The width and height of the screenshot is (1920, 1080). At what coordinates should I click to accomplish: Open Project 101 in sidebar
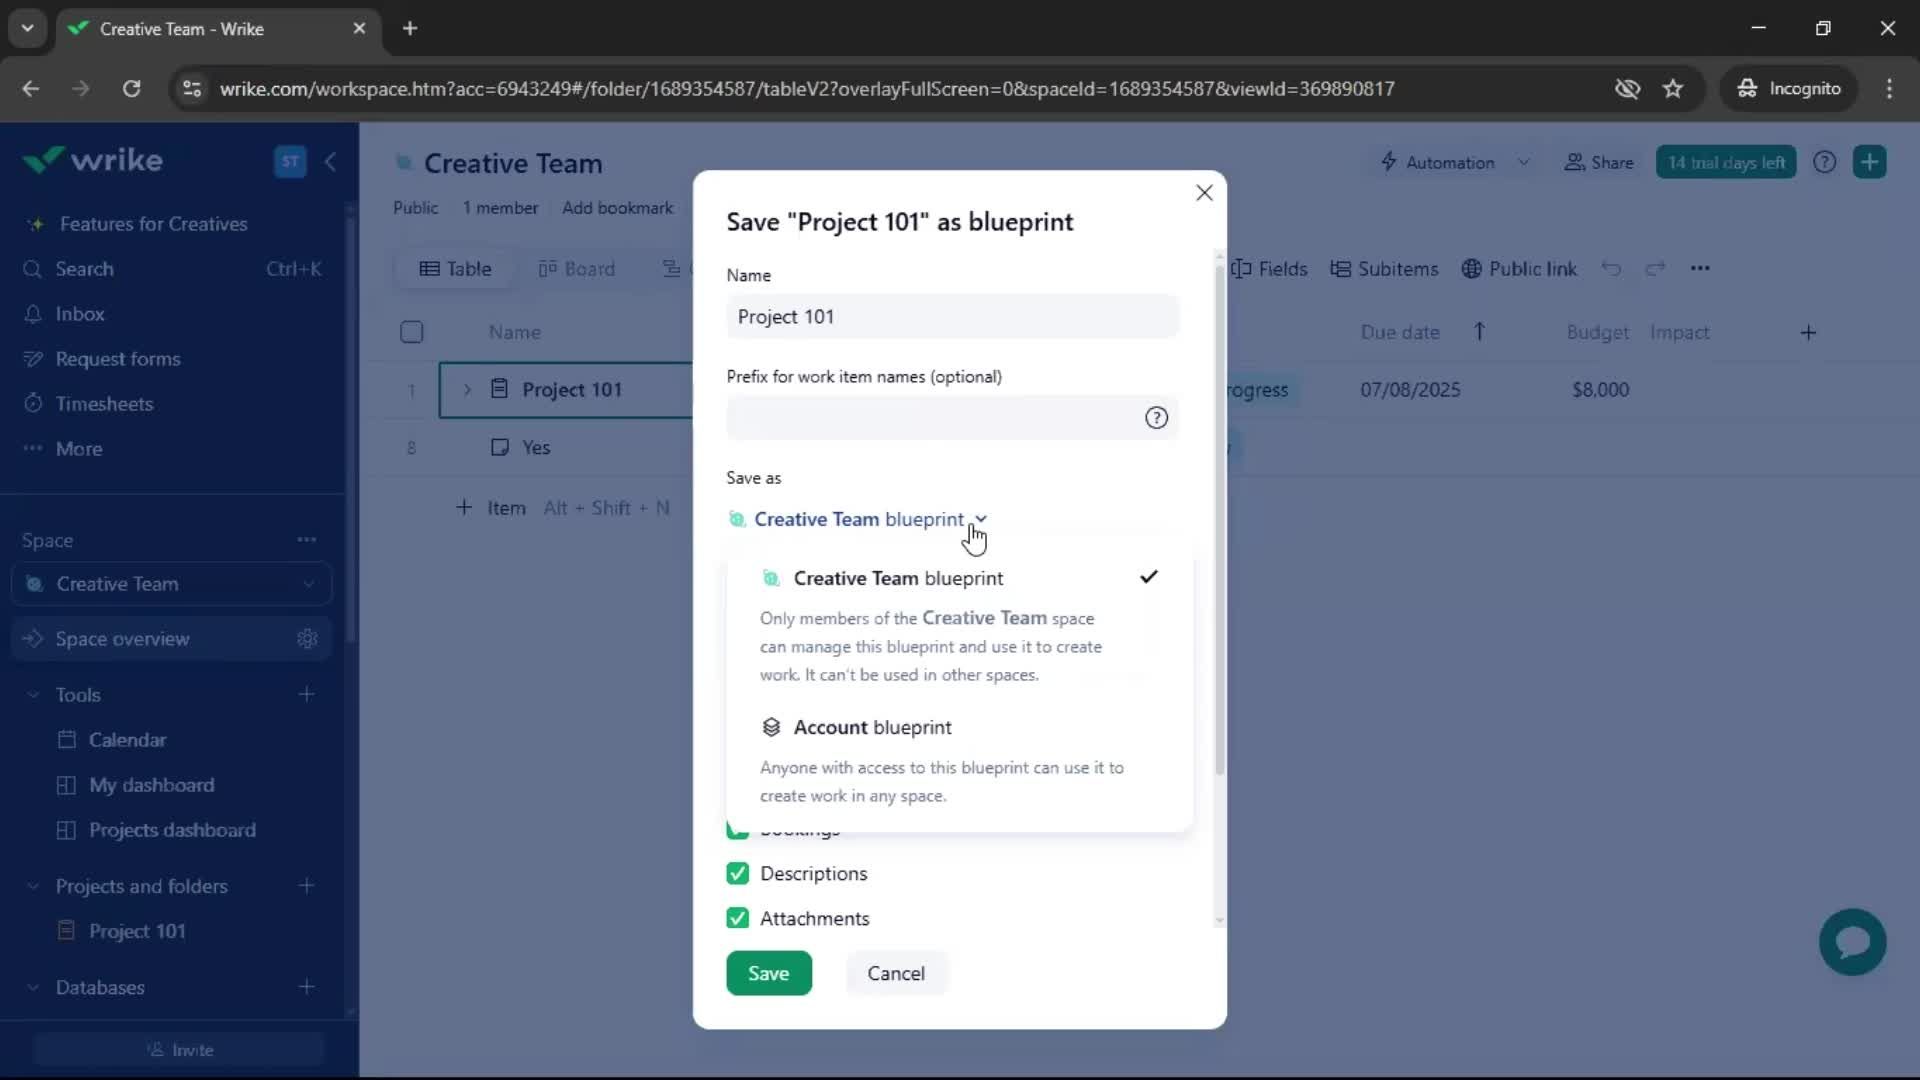137,931
